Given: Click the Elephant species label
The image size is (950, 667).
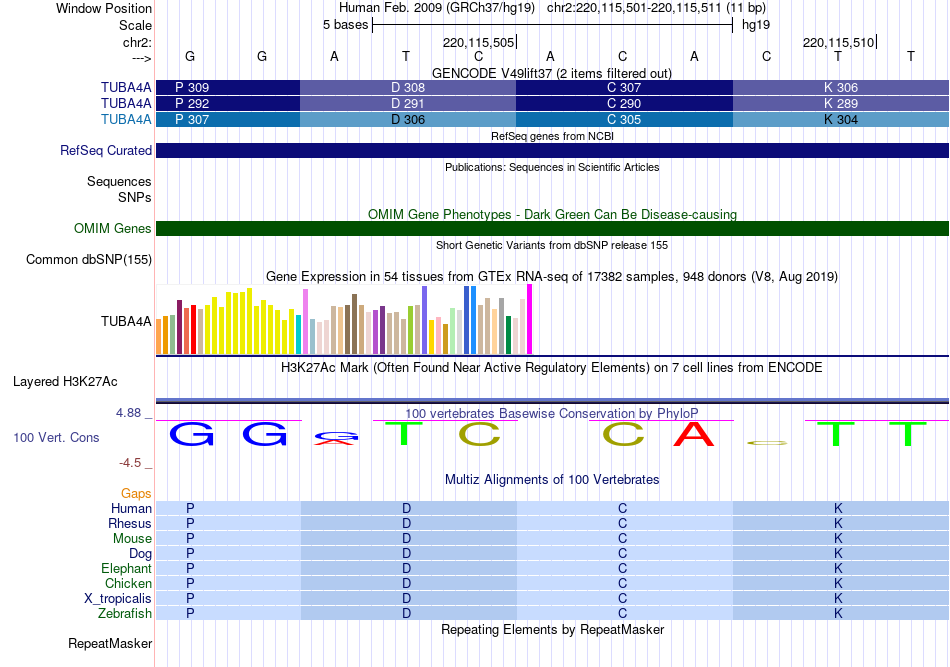Looking at the screenshot, I should tap(126, 568).
